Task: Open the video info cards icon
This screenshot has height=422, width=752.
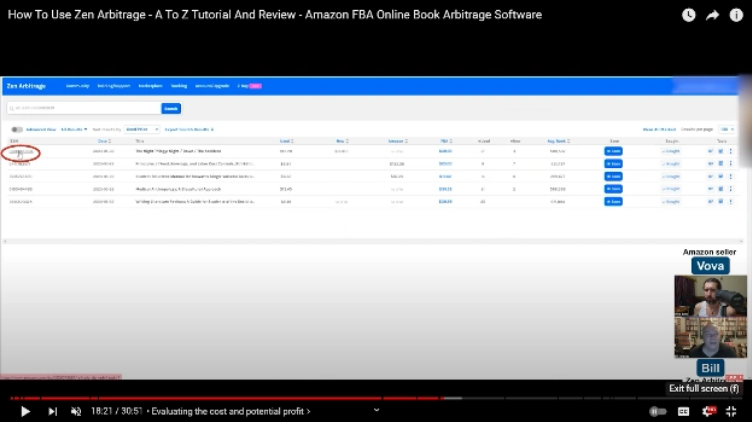Action: tap(736, 15)
